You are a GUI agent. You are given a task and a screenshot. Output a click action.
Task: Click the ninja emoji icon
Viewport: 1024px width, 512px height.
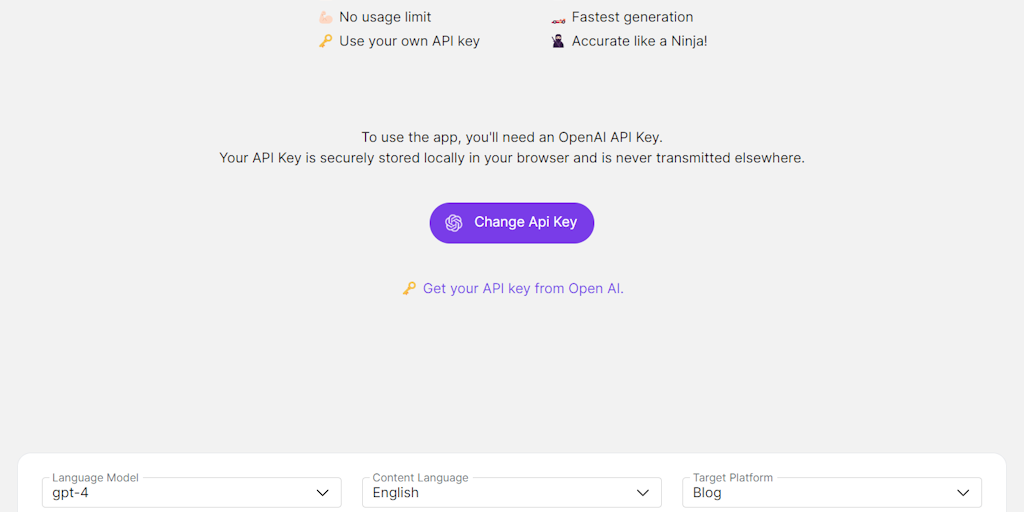point(558,41)
